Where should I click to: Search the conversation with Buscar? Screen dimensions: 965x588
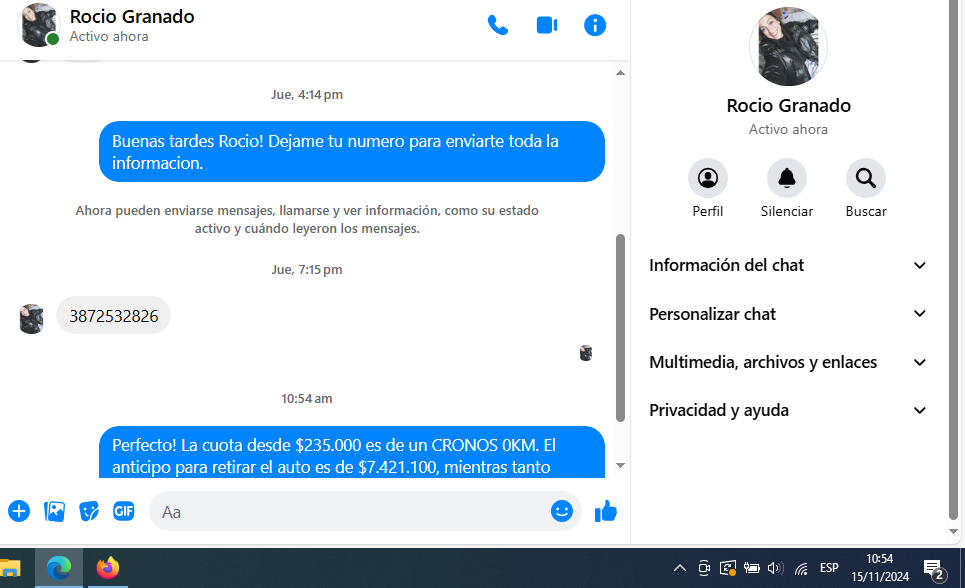click(x=866, y=179)
